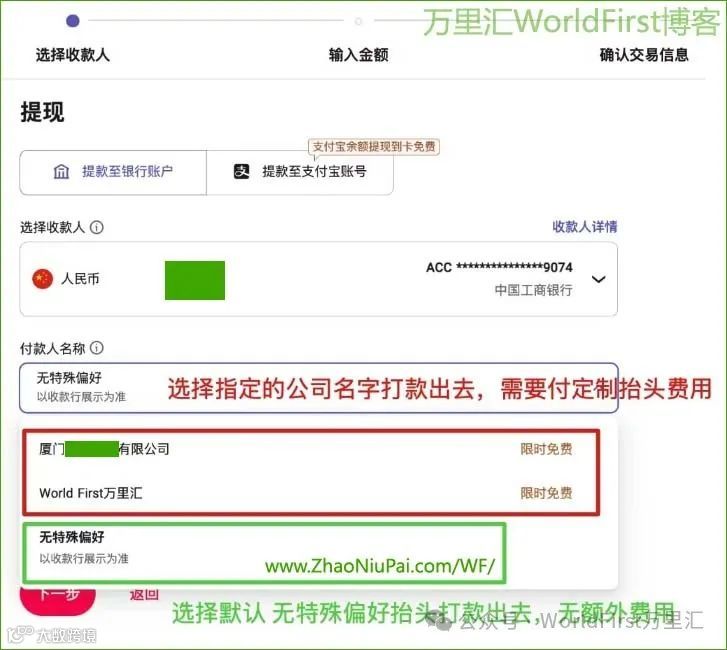Click the 选择收款人 step indicator dot
Screen dimensions: 727x650
73,21
